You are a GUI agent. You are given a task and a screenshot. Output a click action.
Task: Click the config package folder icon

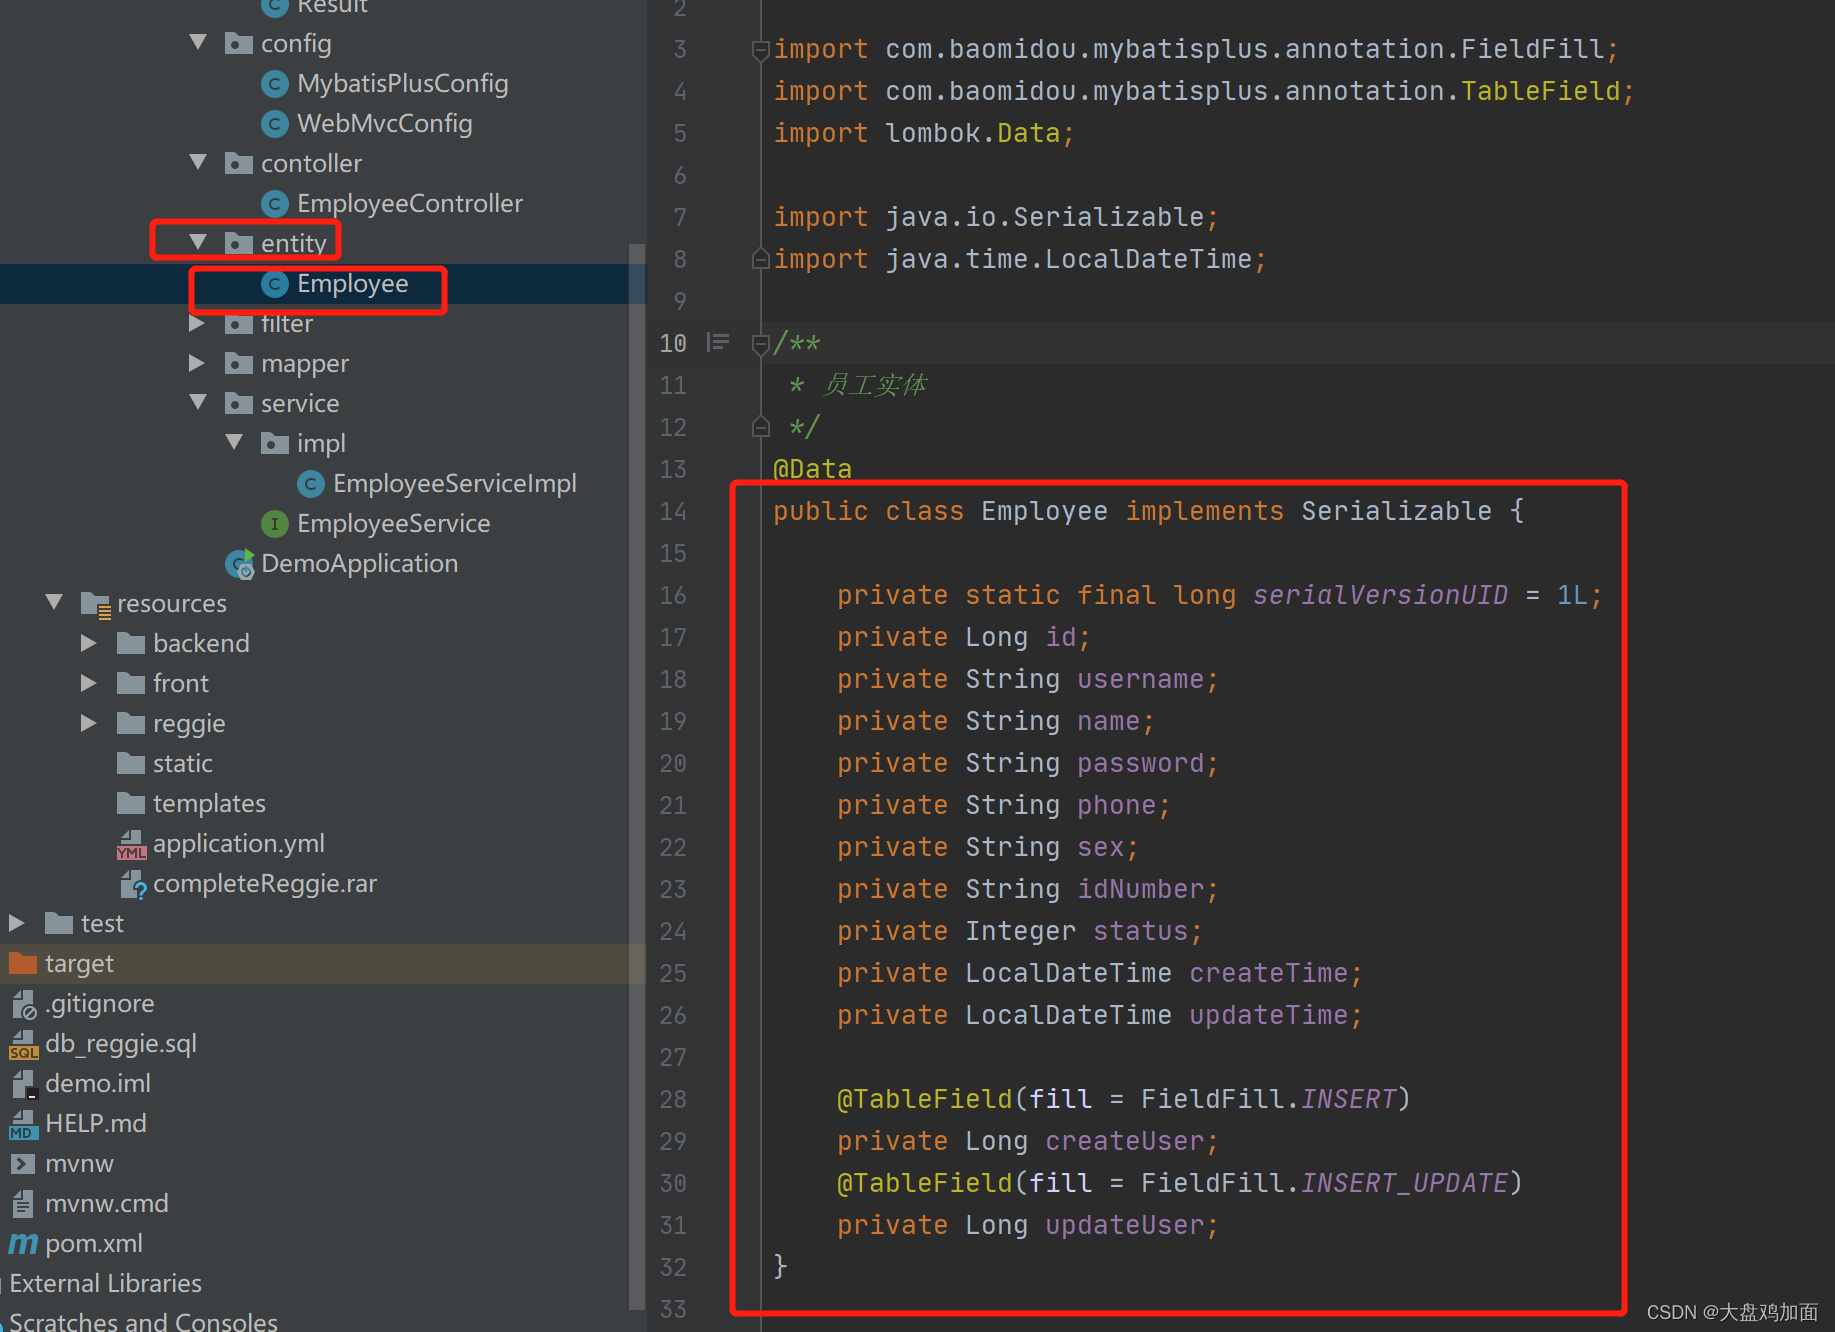(x=239, y=44)
